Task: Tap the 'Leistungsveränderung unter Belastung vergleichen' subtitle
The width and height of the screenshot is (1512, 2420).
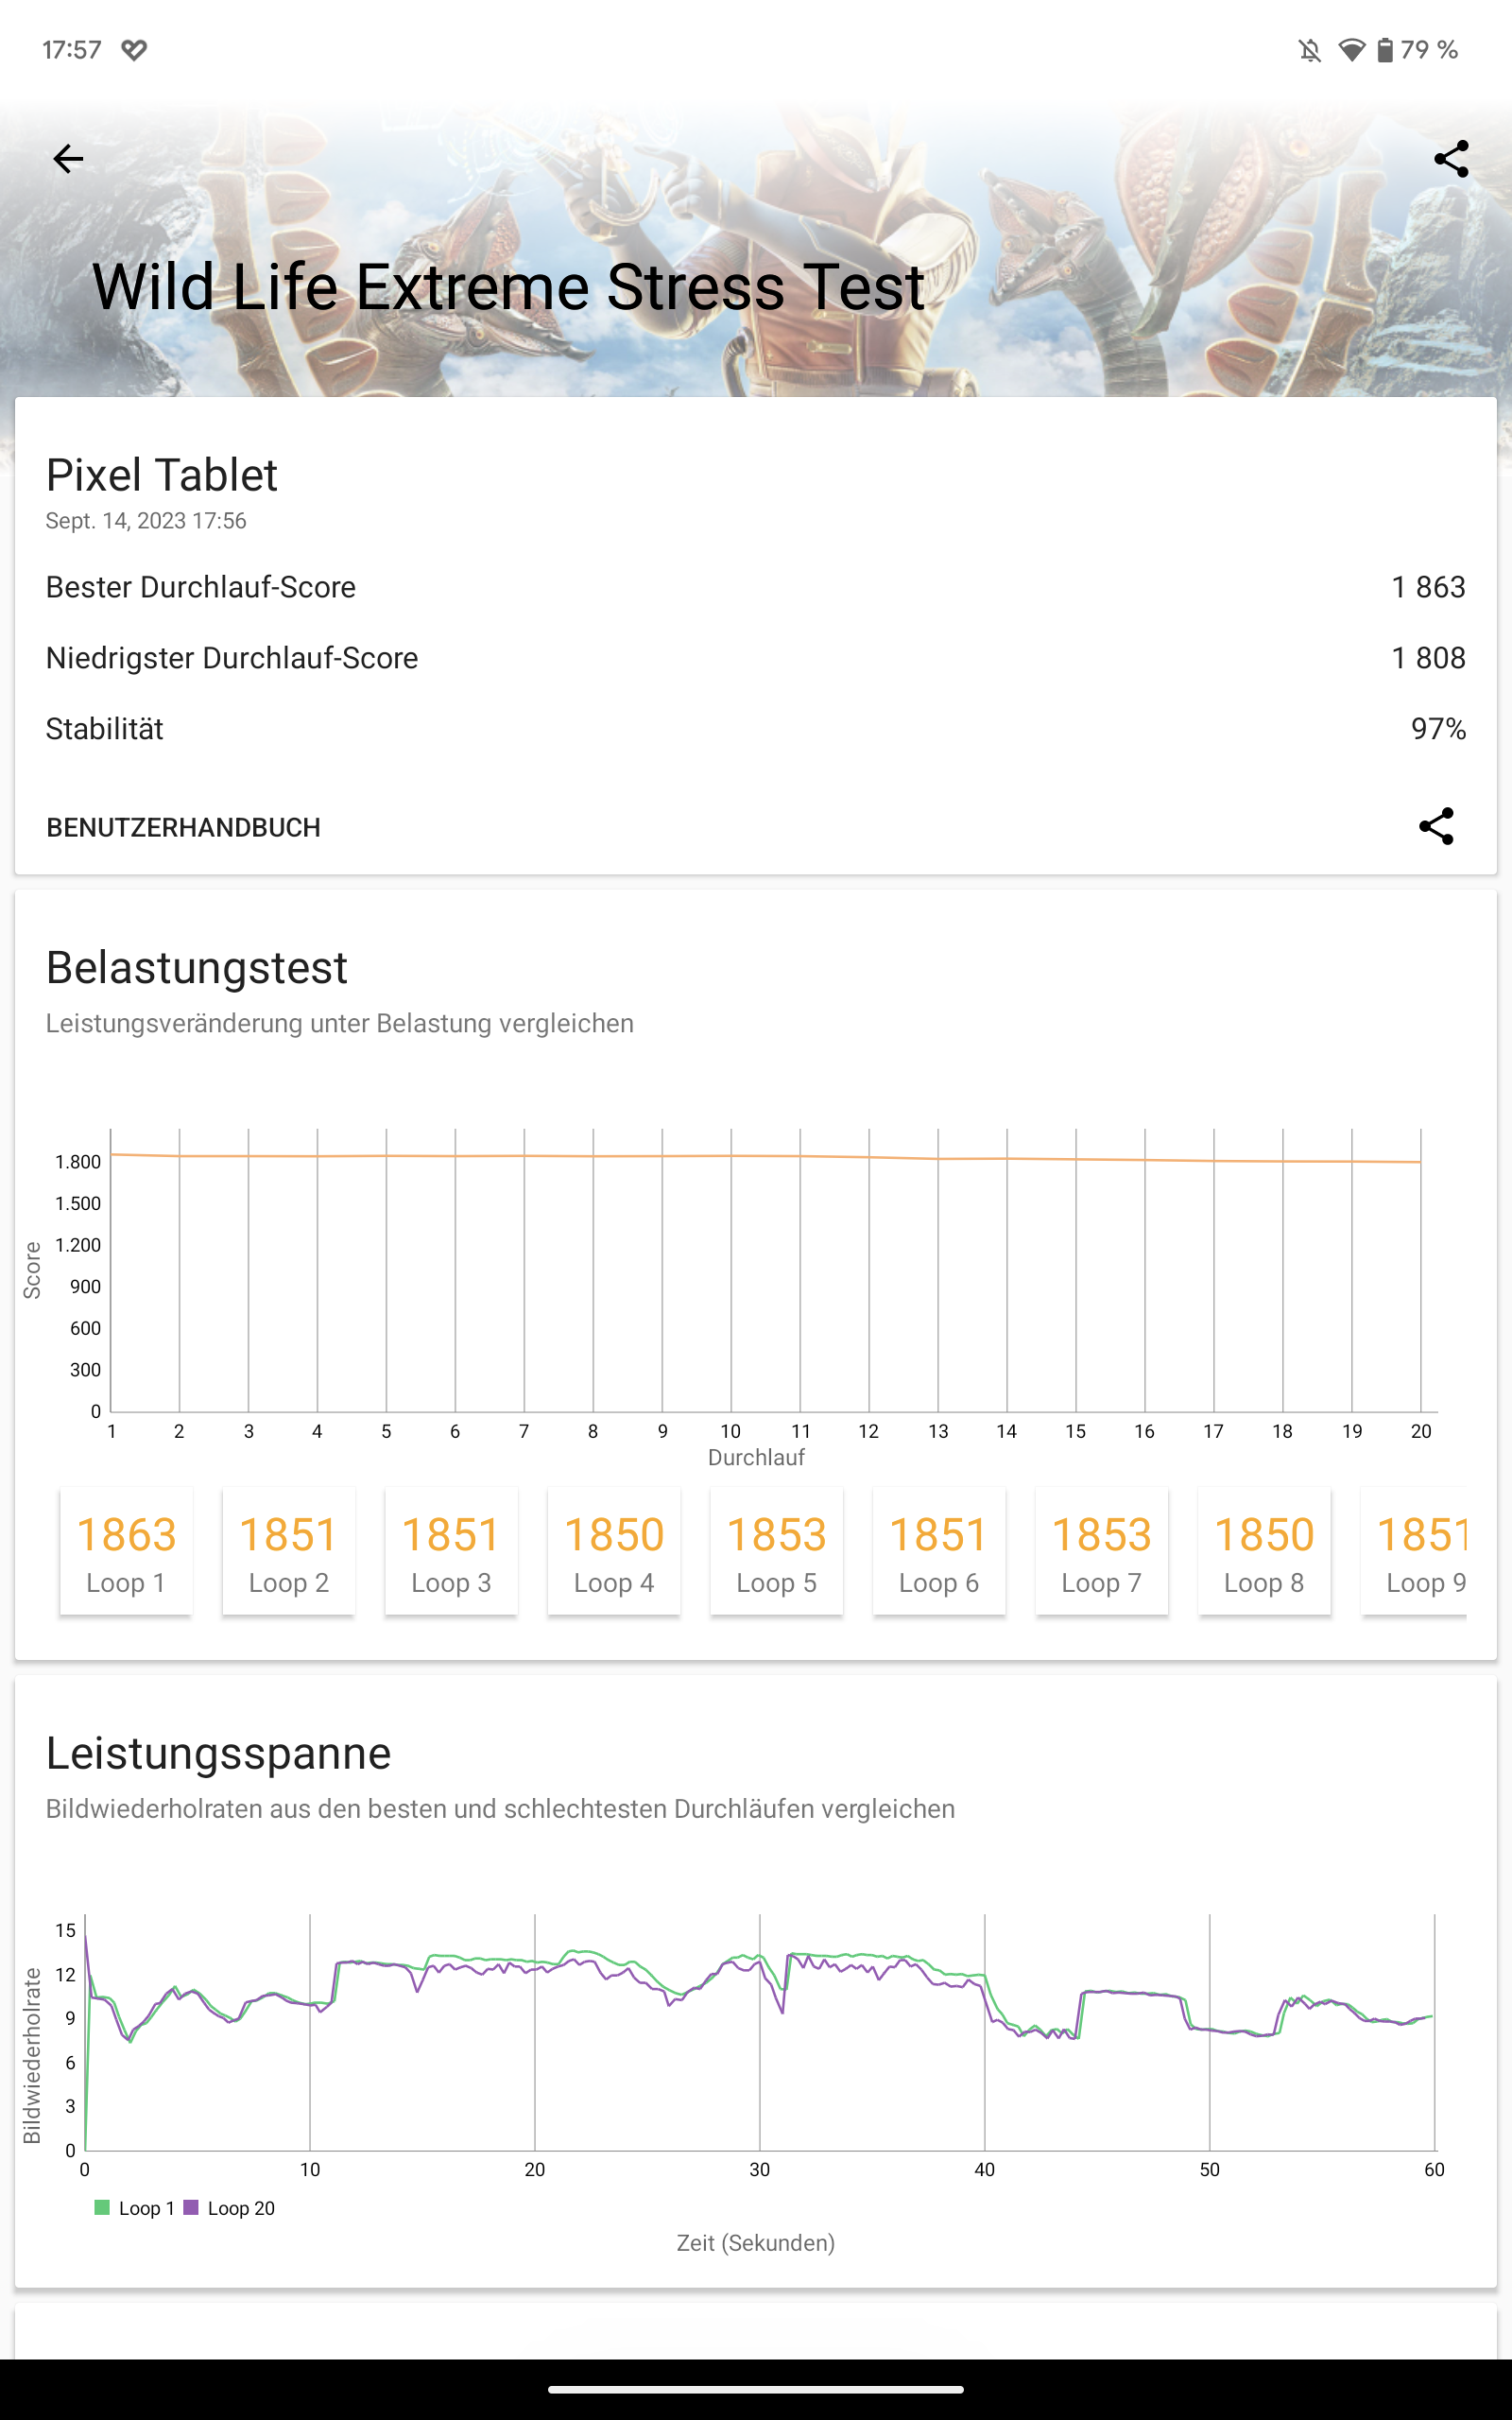Action: point(339,1023)
